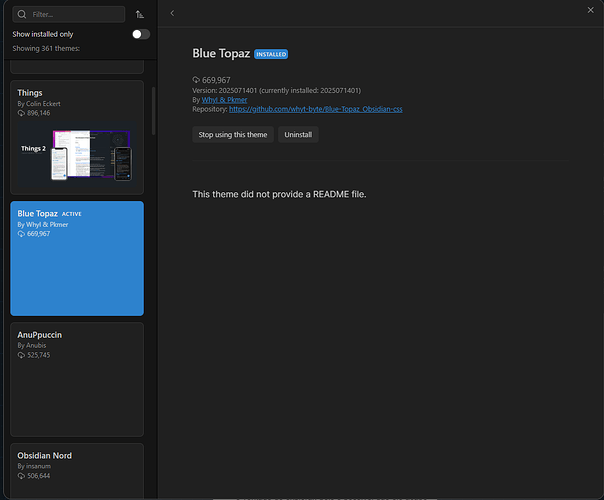Image resolution: width=604 pixels, height=500 pixels.
Task: Uninstall the Blue Topaz theme
Action: 298,134
